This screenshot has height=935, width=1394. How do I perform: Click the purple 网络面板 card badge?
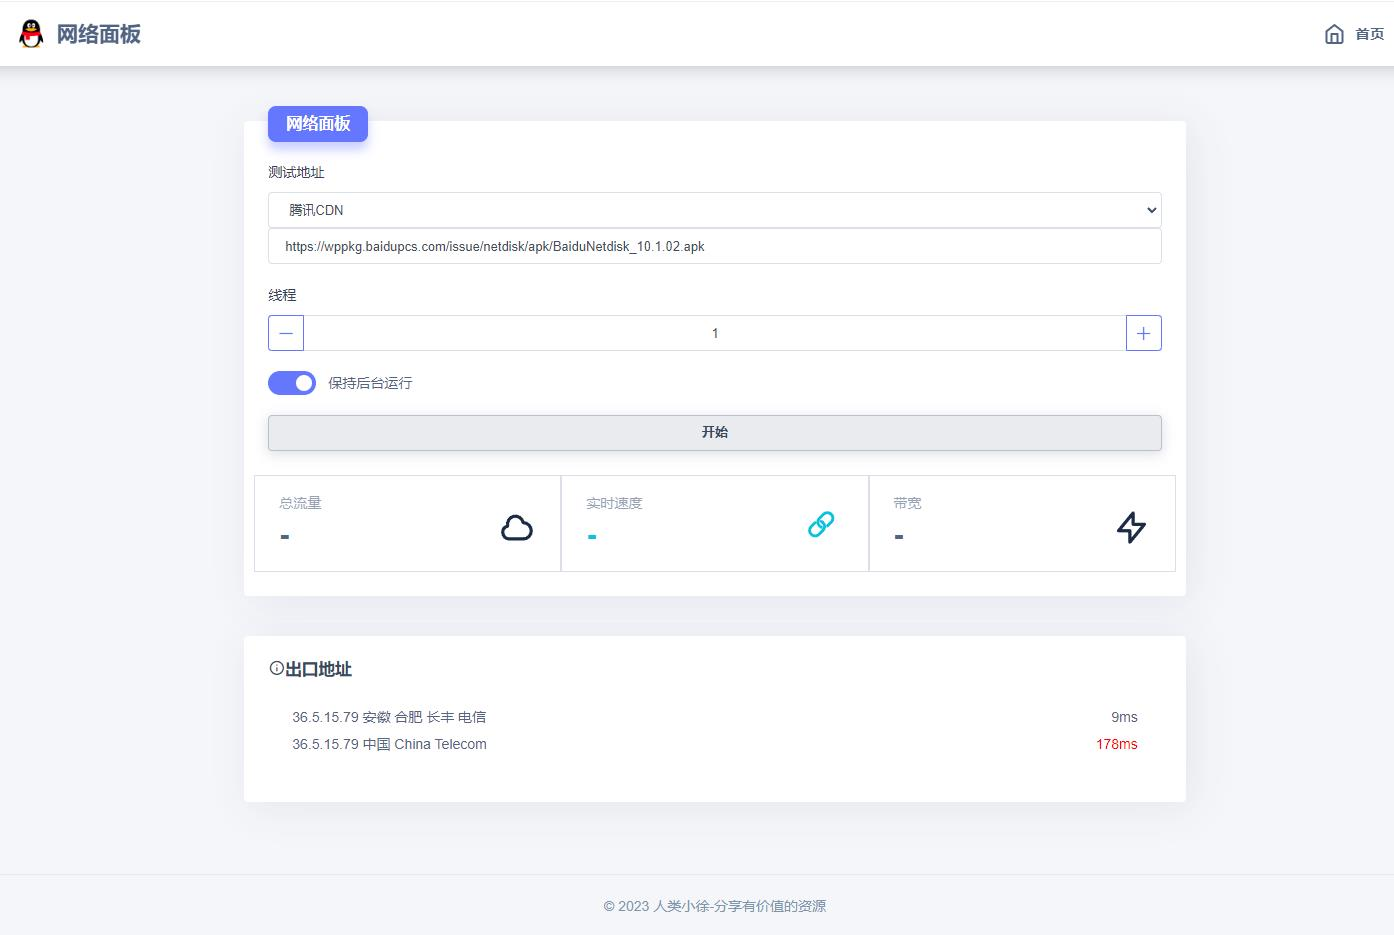tap(318, 124)
